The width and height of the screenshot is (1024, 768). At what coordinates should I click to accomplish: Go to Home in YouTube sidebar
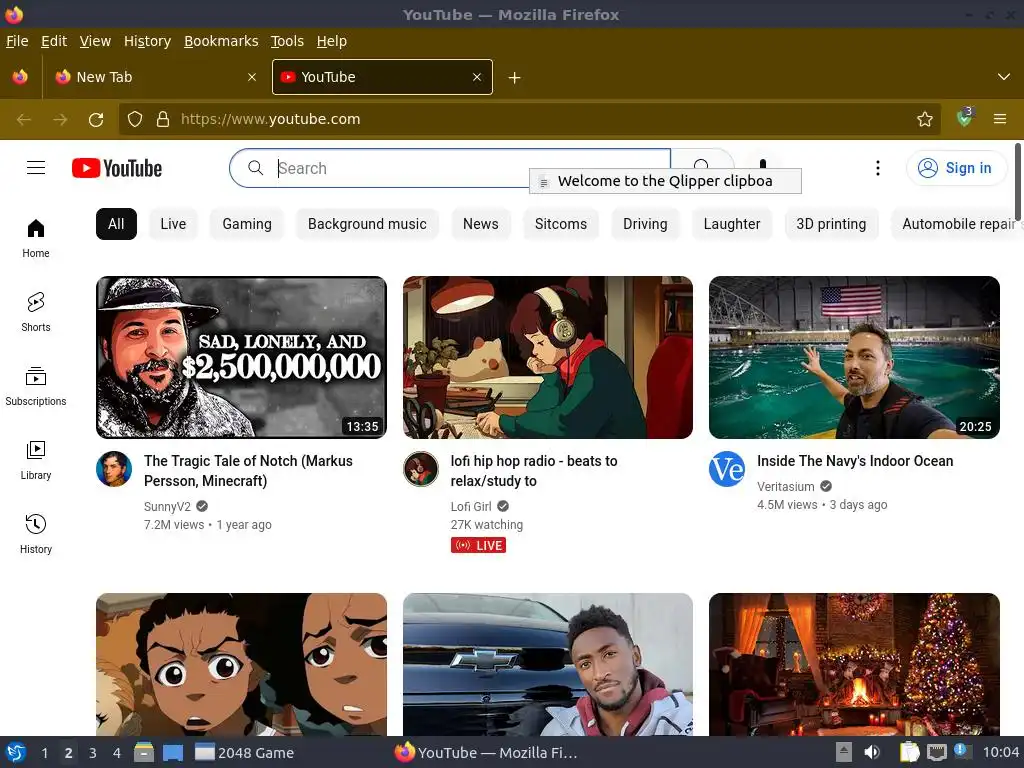pos(36,238)
